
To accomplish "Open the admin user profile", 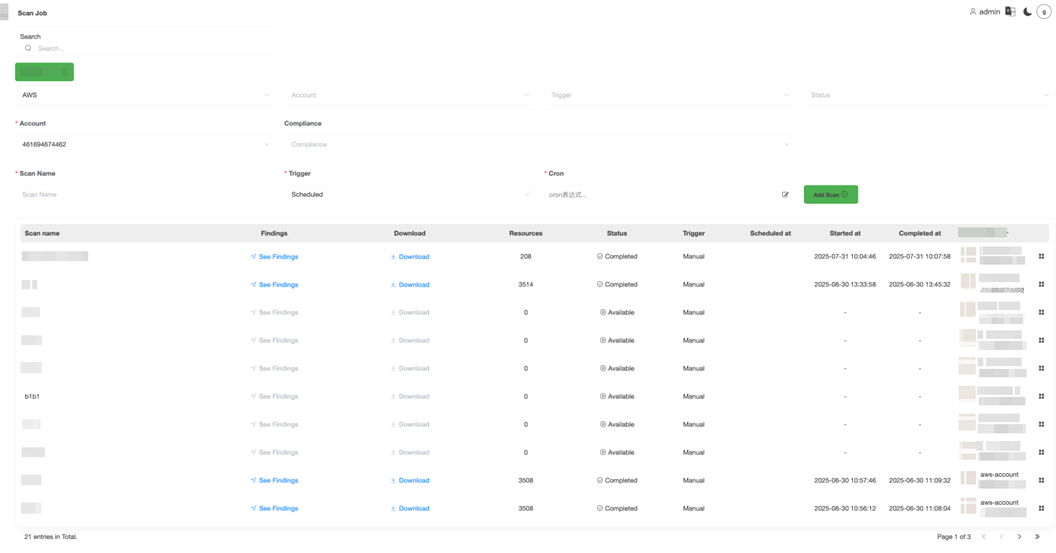I will pyautogui.click(x=984, y=12).
